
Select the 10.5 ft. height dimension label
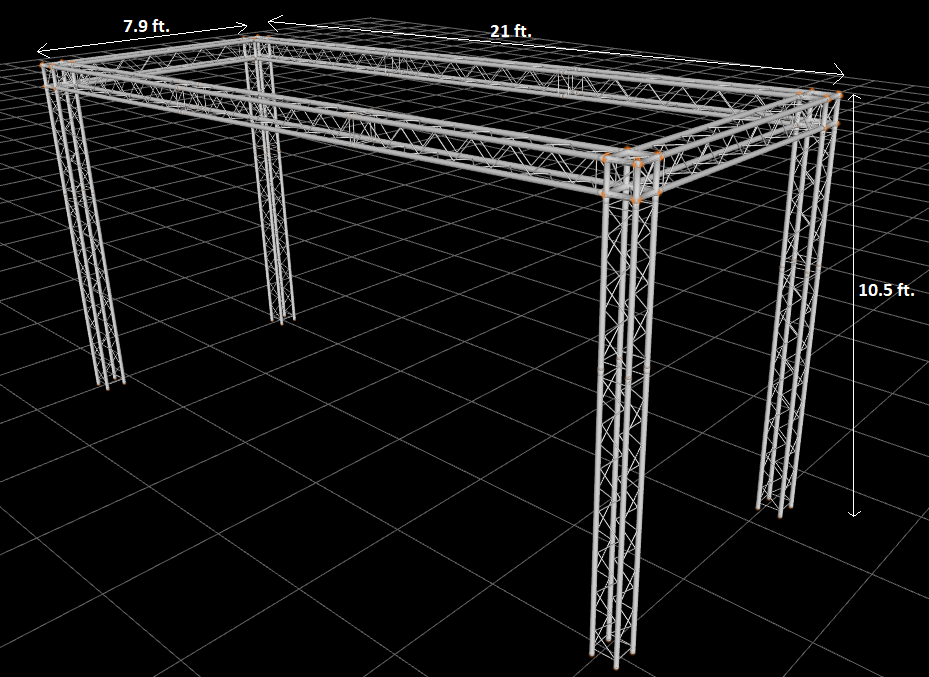pos(886,290)
